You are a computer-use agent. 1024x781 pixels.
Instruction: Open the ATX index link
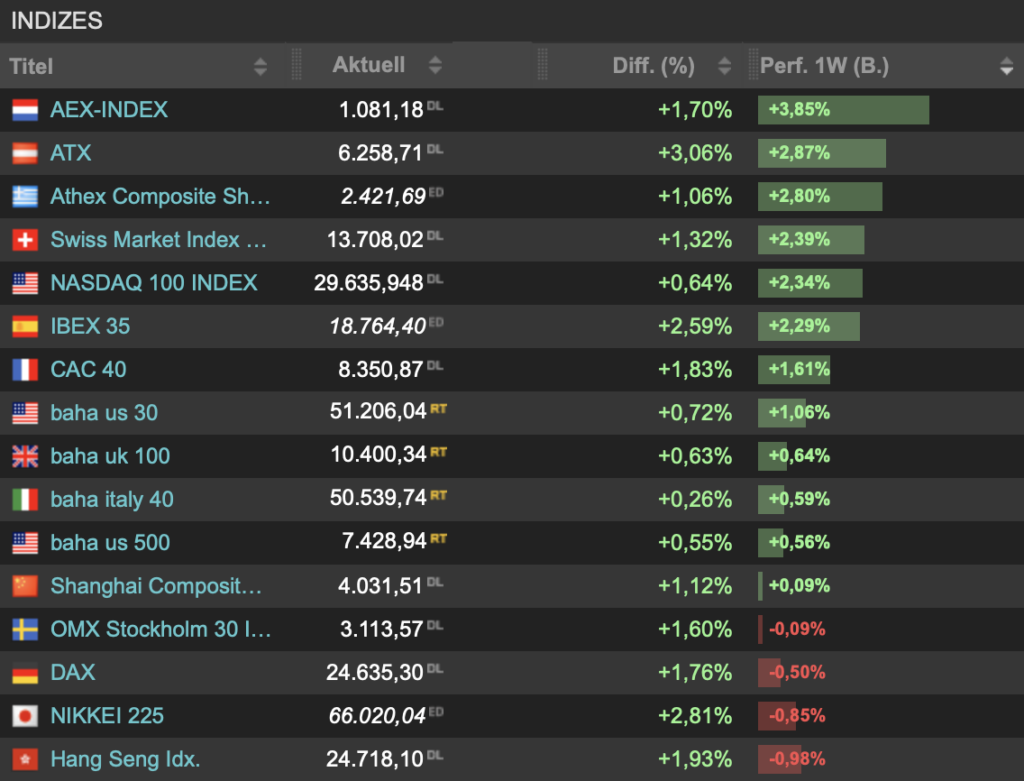(x=71, y=153)
